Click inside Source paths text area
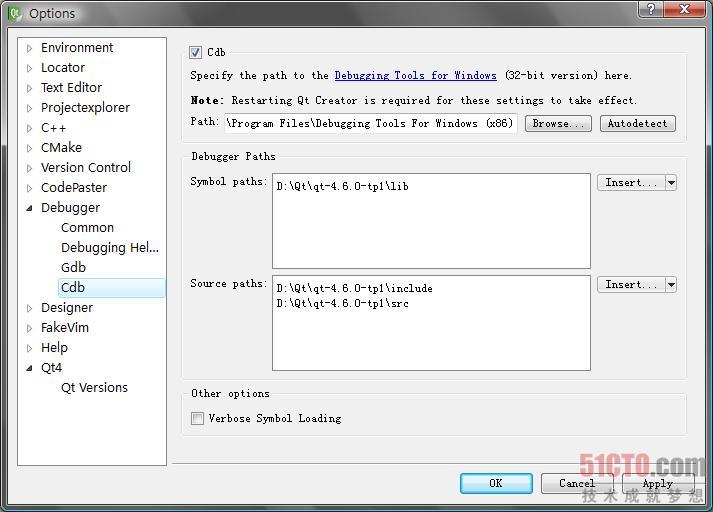The width and height of the screenshot is (713, 512). tap(432, 323)
